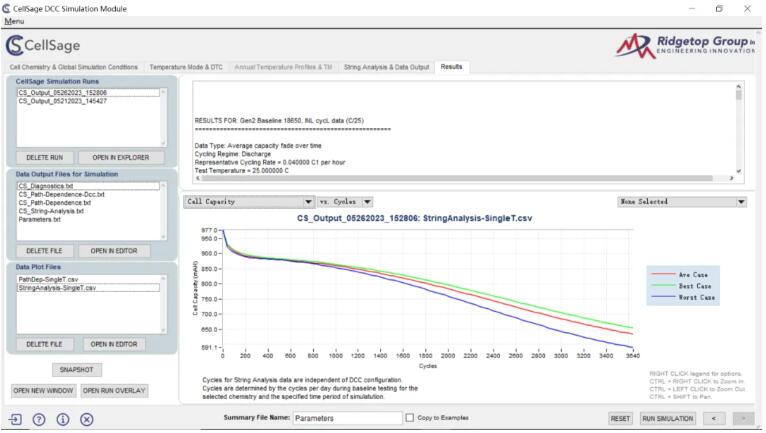Click the circled X cancel icon
The height and width of the screenshot is (433, 766).
(x=86, y=419)
